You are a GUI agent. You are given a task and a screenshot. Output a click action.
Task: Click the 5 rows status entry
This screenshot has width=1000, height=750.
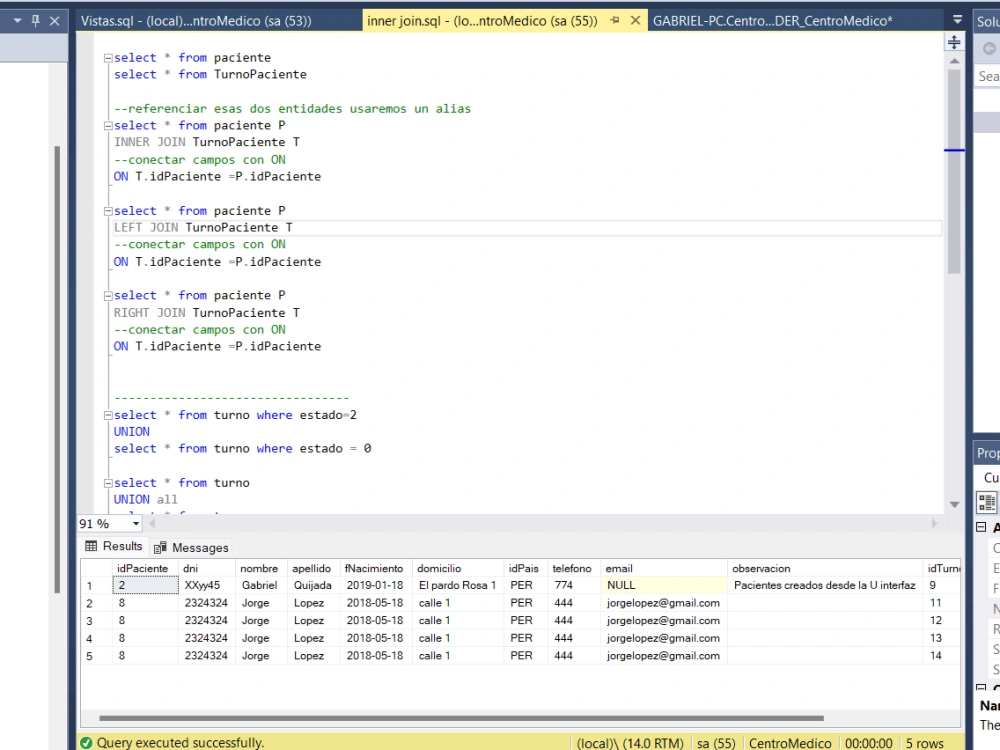coord(924,744)
